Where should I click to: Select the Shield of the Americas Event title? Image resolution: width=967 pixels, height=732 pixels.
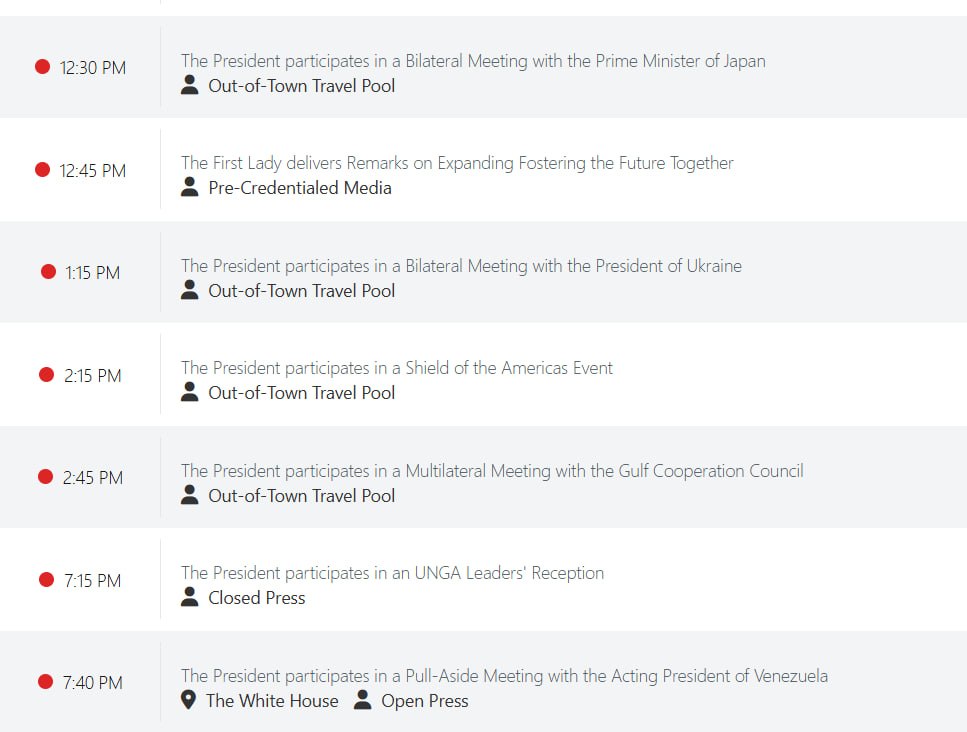point(397,368)
